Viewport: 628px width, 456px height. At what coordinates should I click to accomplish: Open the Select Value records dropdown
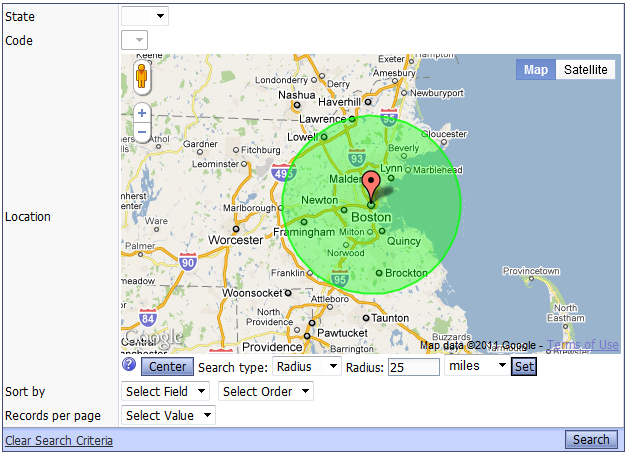169,415
